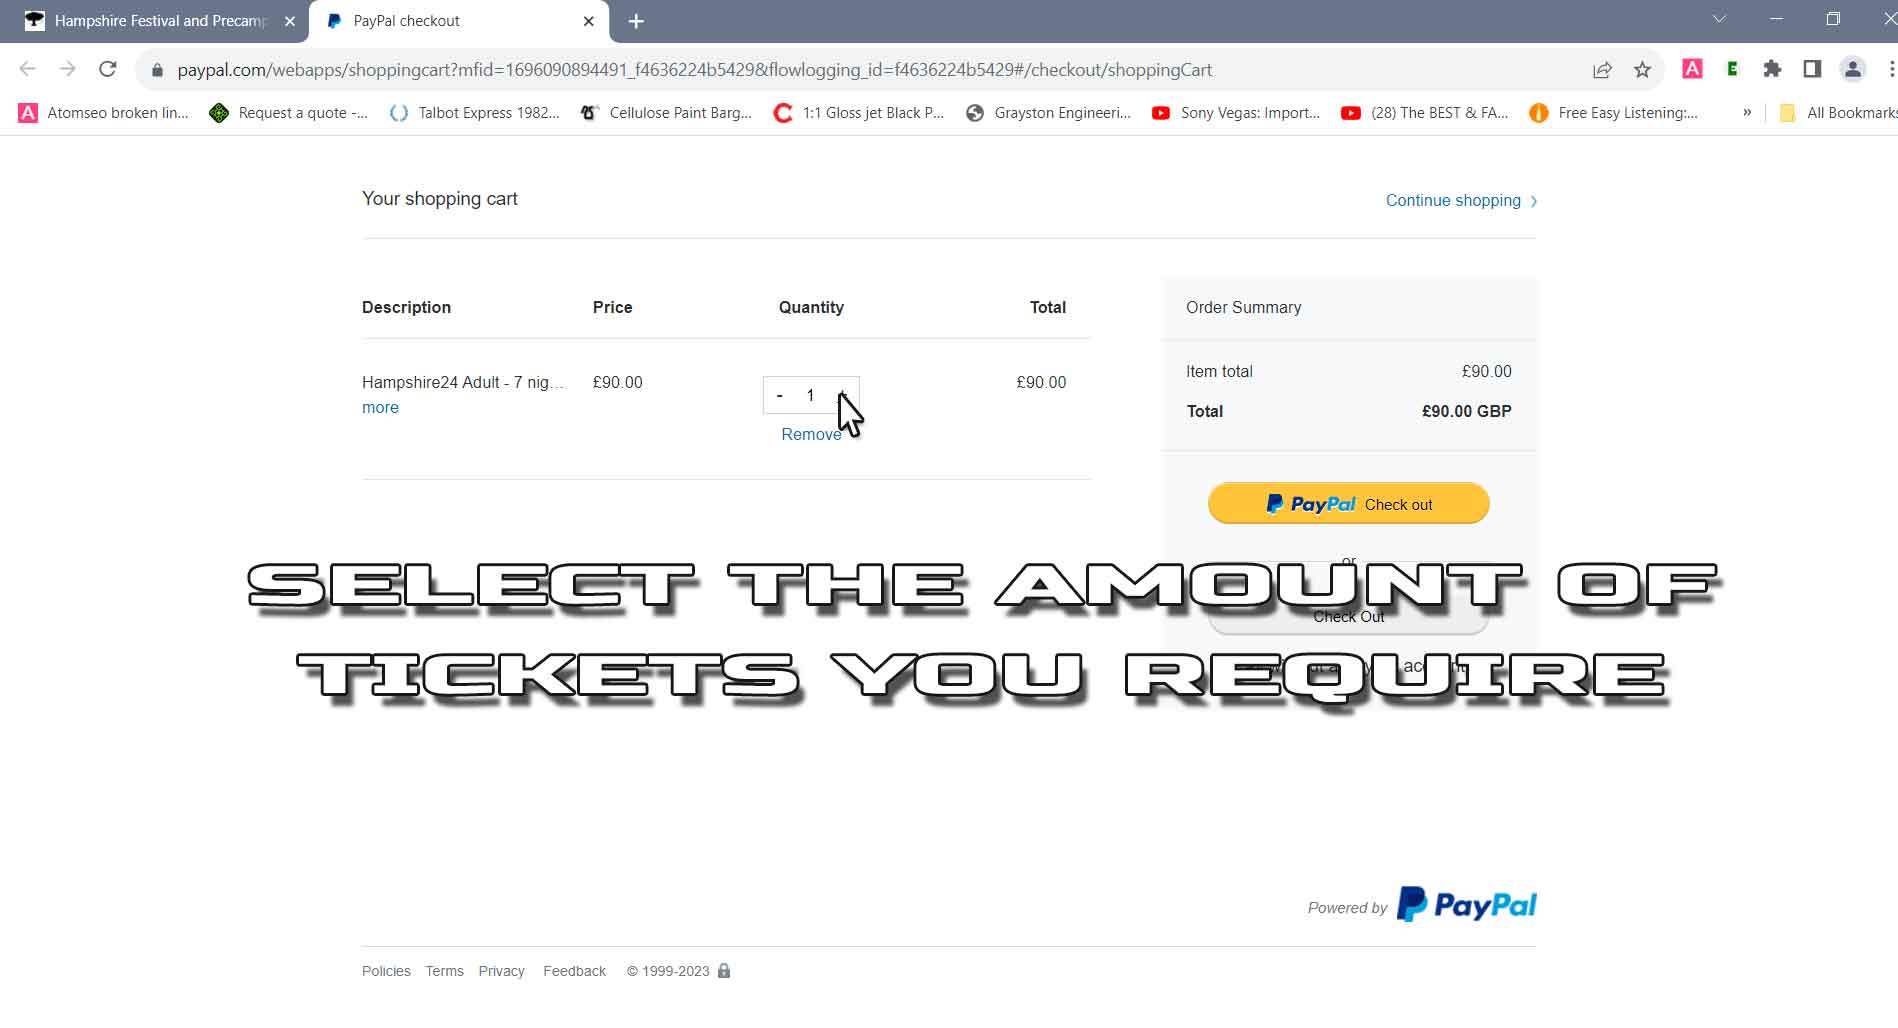
Task: Open the Request a quote bookmark
Action: tap(288, 113)
